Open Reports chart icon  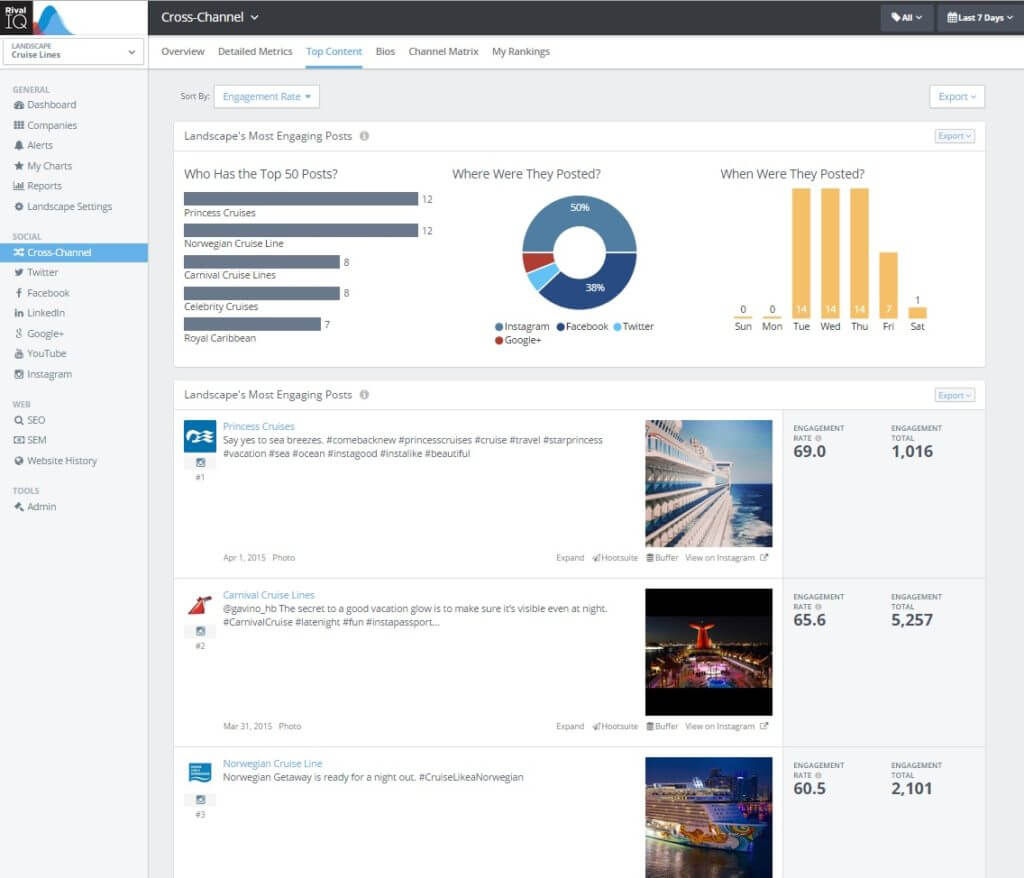18,186
